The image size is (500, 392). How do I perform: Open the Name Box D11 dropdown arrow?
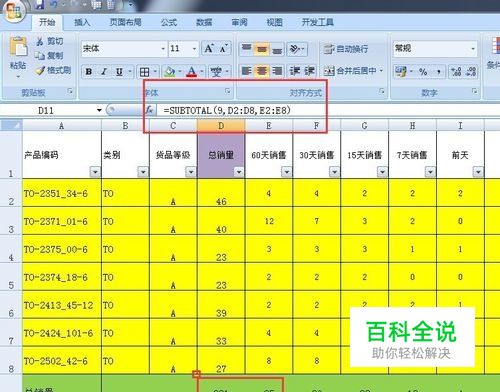click(x=99, y=110)
